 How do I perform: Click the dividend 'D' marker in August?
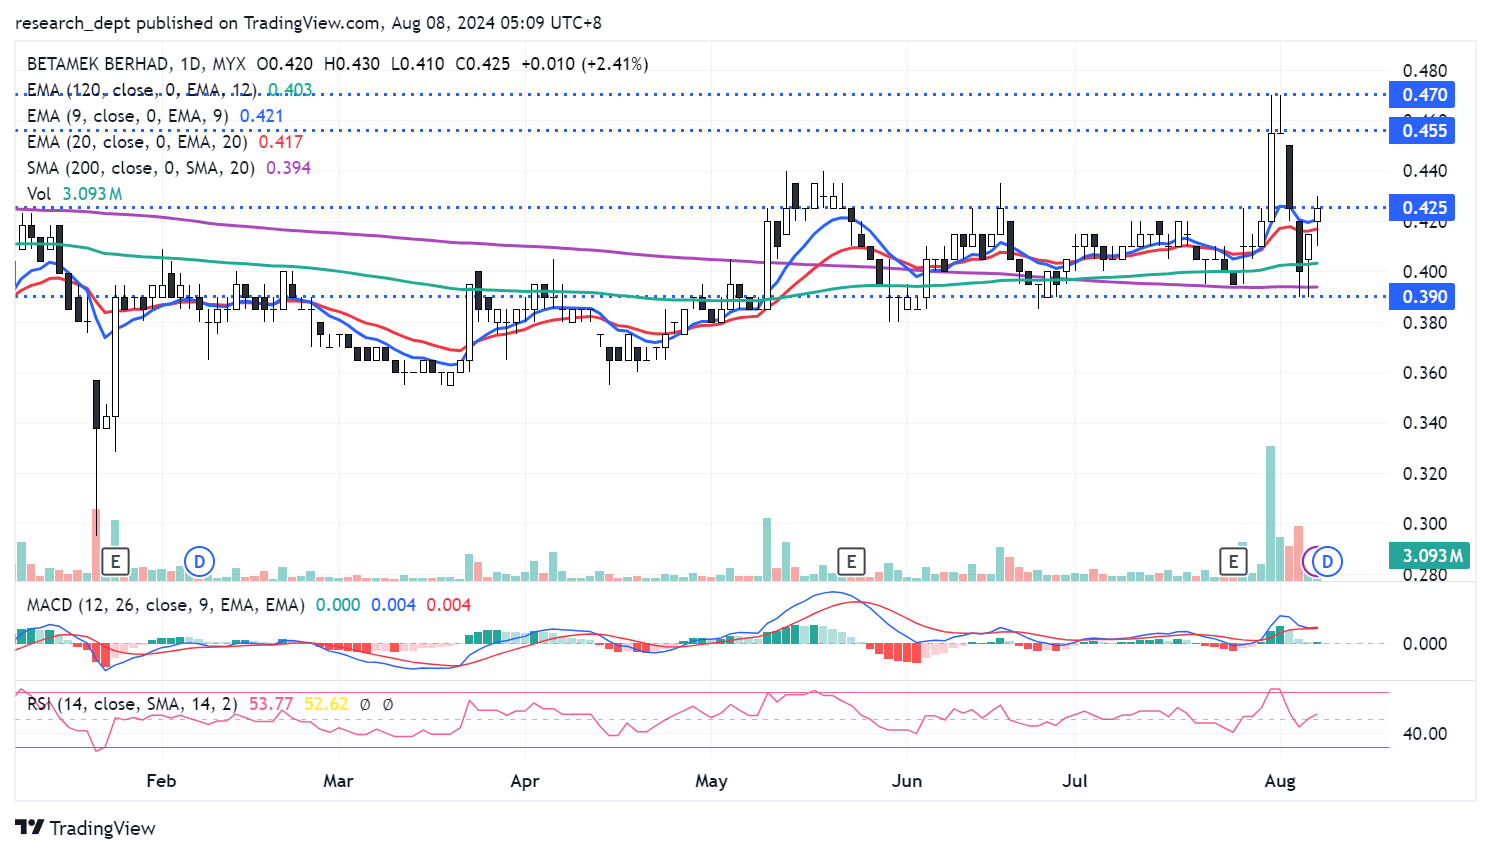click(x=1328, y=561)
